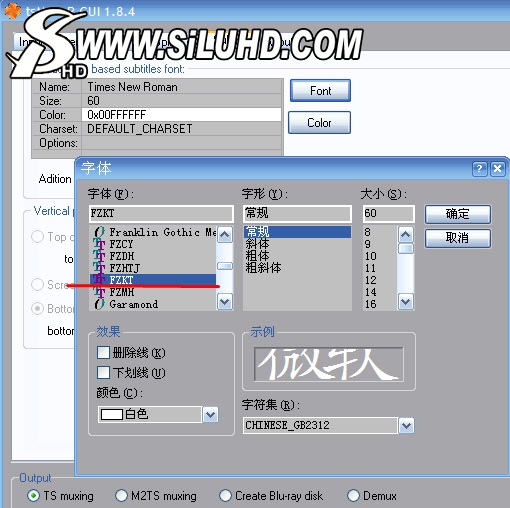Click the TrueType icon beside FZMH
This screenshot has height=508, width=510.
[99, 292]
